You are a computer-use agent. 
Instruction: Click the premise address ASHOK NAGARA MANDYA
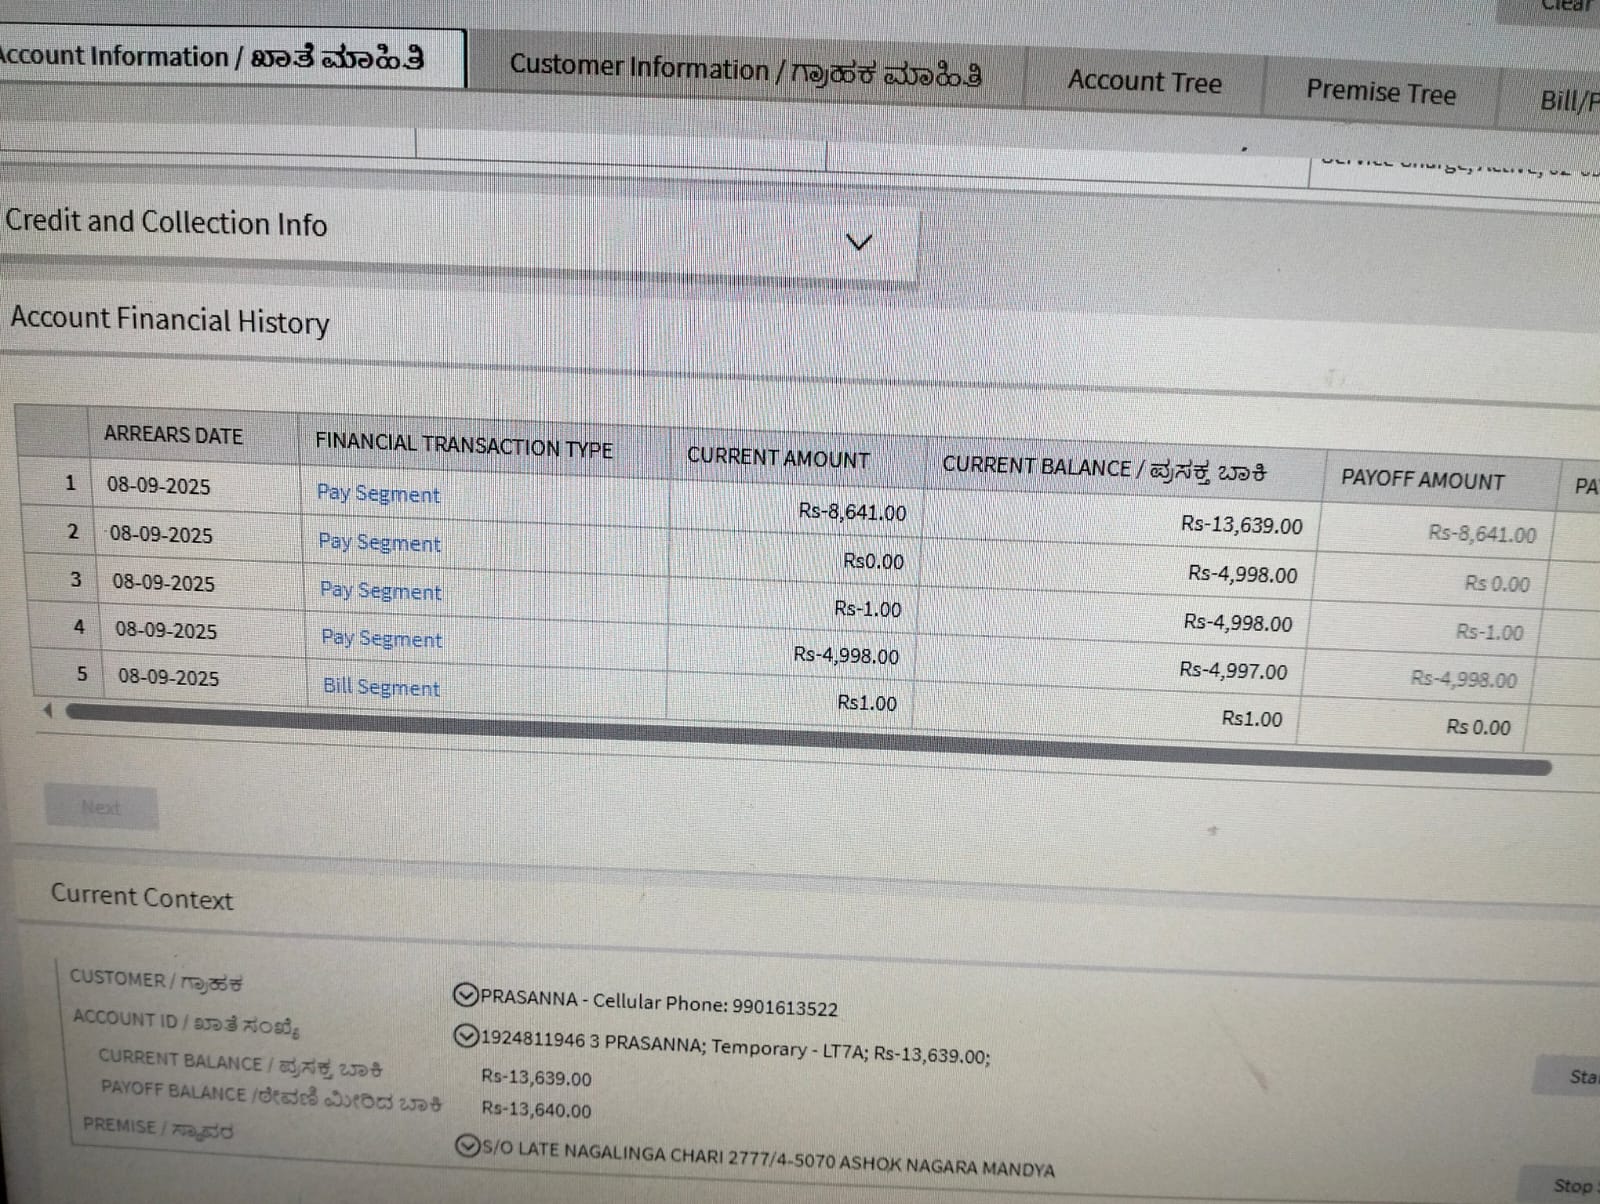768,1158
